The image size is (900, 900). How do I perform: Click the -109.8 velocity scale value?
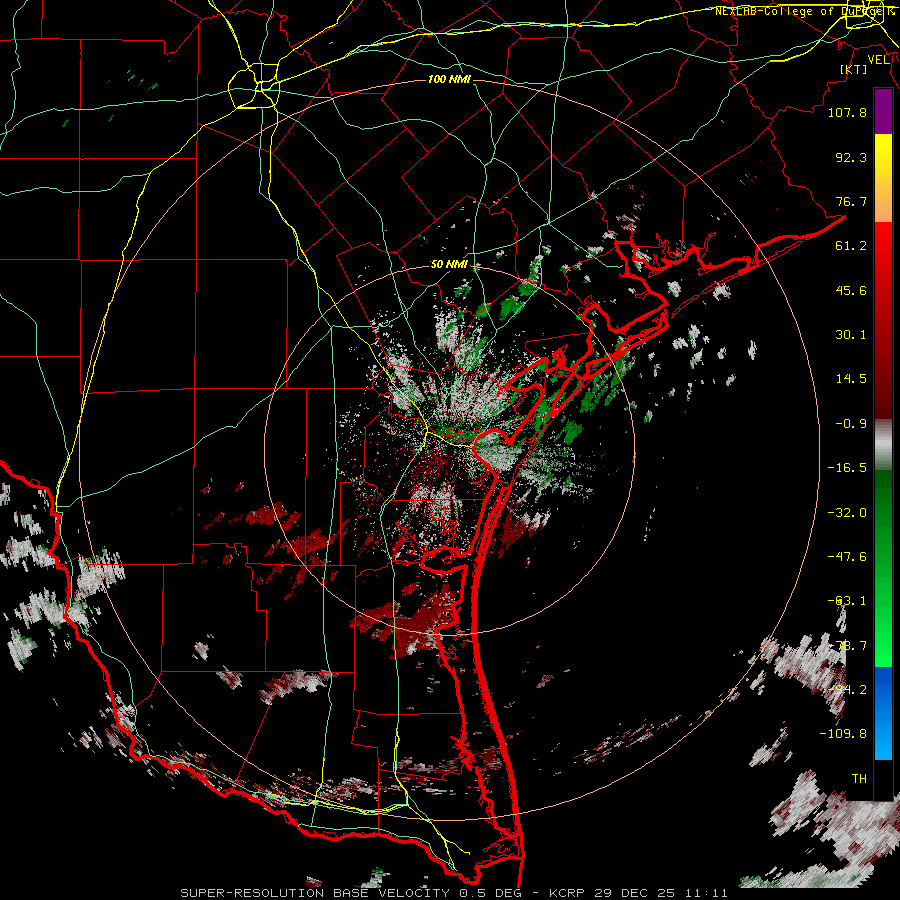pyautogui.click(x=843, y=734)
